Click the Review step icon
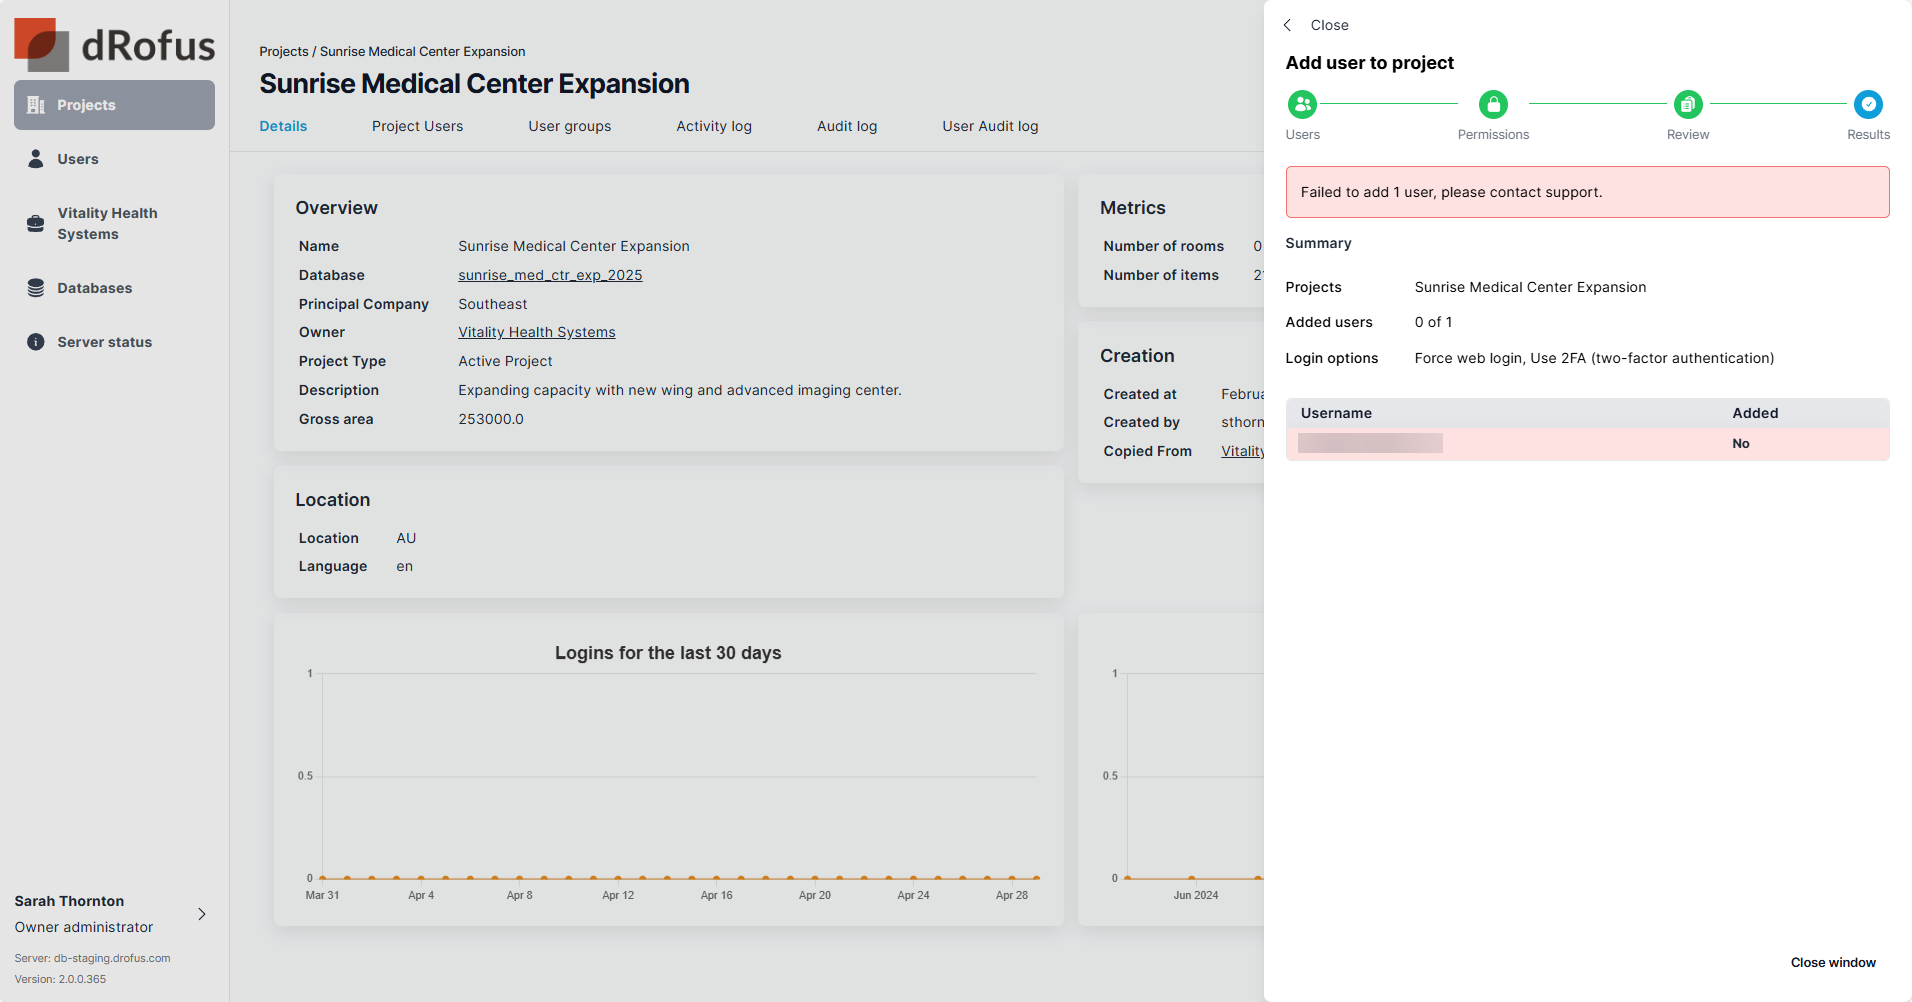Screen dimensions: 1912x1002 [1688, 104]
